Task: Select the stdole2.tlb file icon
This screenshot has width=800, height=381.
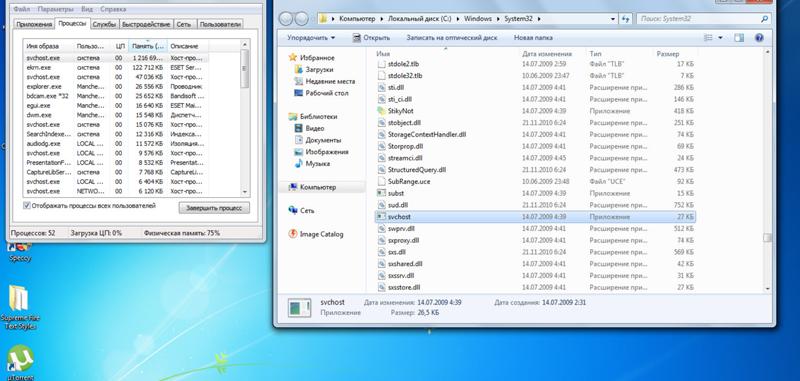Action: pyautogui.click(x=382, y=64)
